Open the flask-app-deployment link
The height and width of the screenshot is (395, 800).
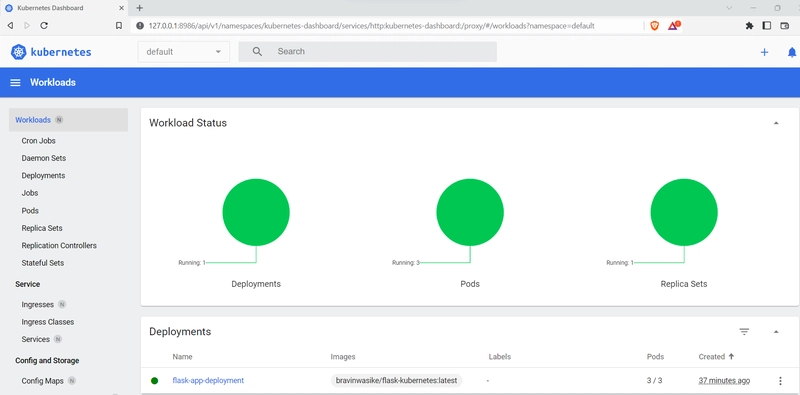pos(208,381)
